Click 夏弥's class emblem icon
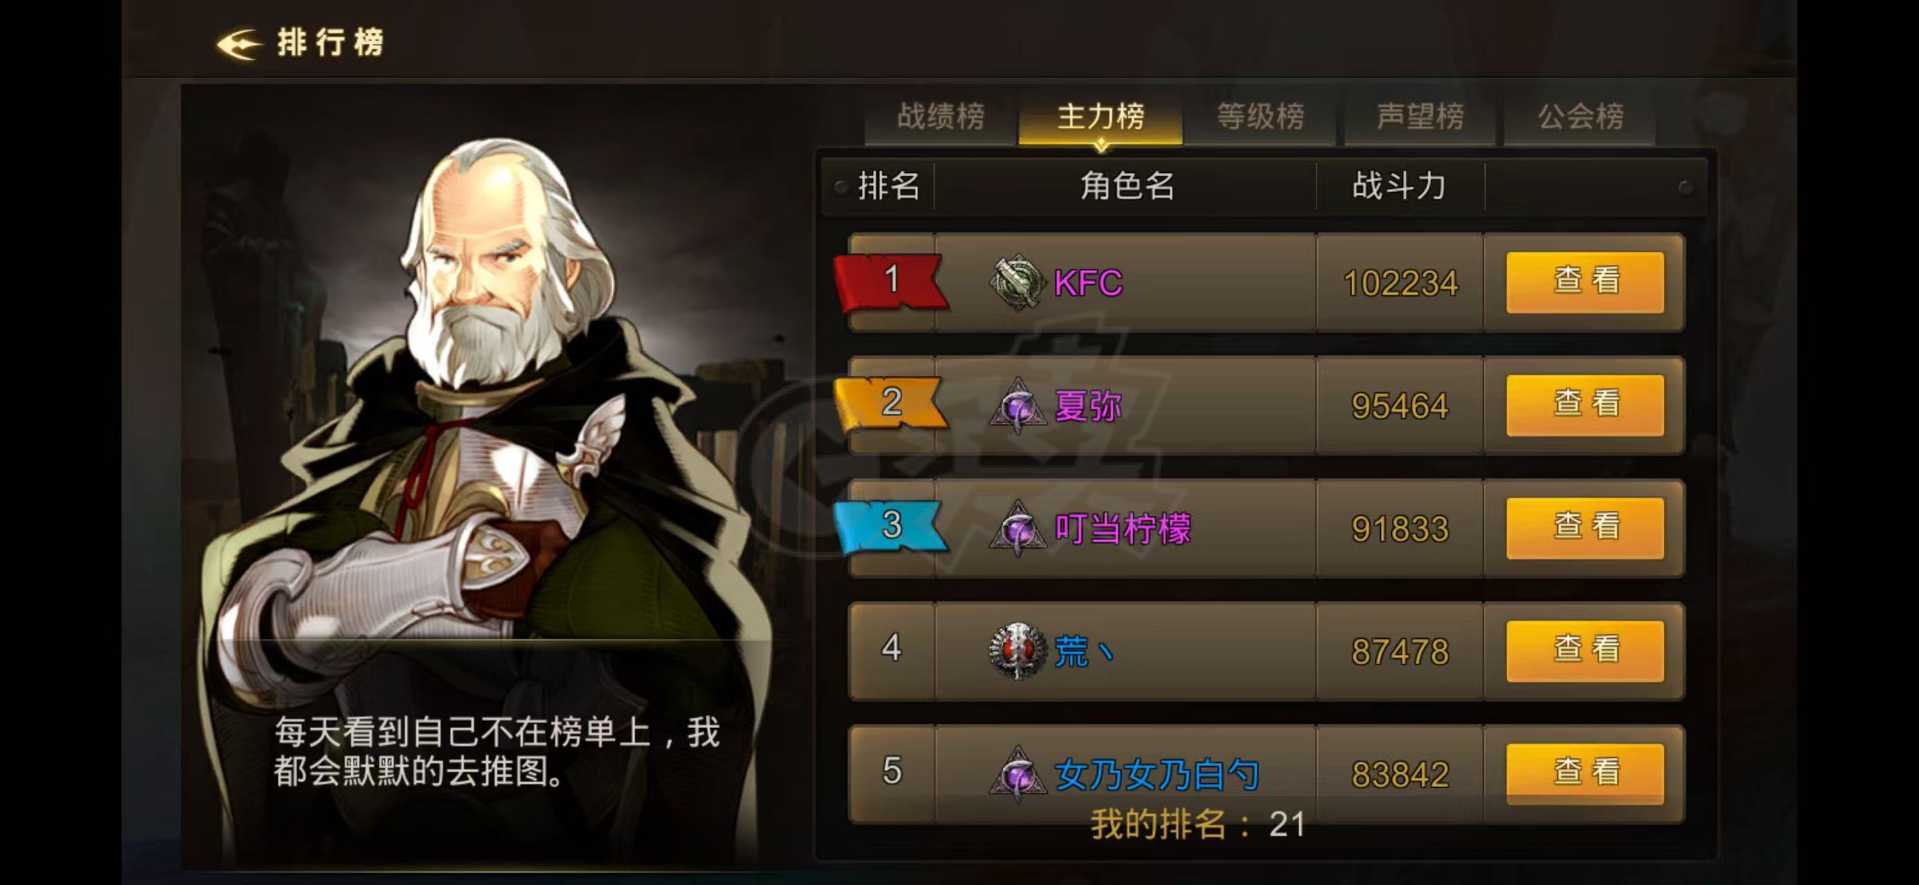Image resolution: width=1919 pixels, height=885 pixels. [x=1018, y=406]
